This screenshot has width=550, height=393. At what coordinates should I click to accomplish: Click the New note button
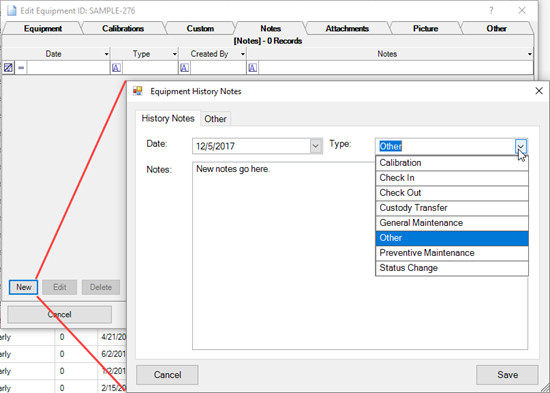tap(24, 287)
